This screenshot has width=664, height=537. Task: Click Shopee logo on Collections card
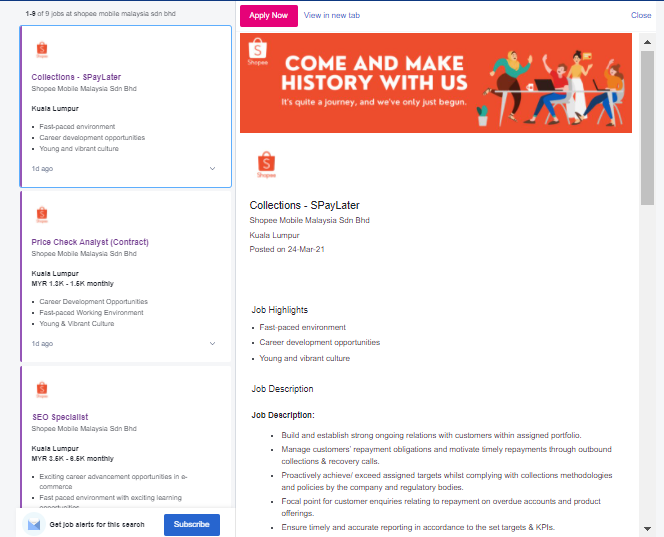pyautogui.click(x=42, y=50)
